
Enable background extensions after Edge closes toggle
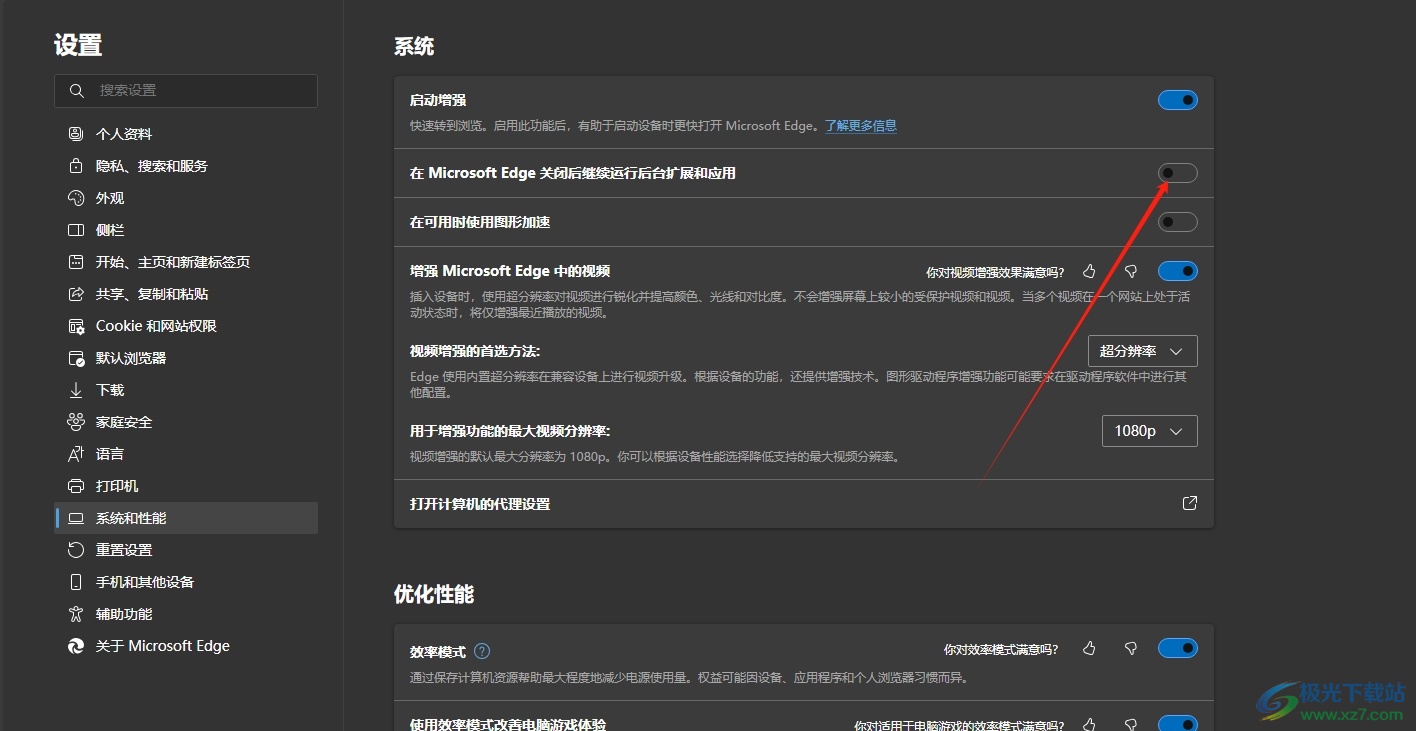pyautogui.click(x=1177, y=173)
